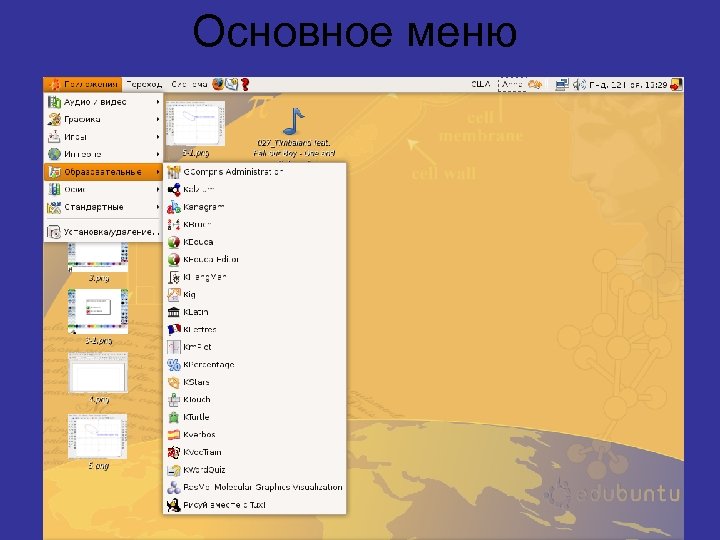Viewport: 720px width, 540px height.
Task: Launch KVerbos
Action: coord(254,434)
